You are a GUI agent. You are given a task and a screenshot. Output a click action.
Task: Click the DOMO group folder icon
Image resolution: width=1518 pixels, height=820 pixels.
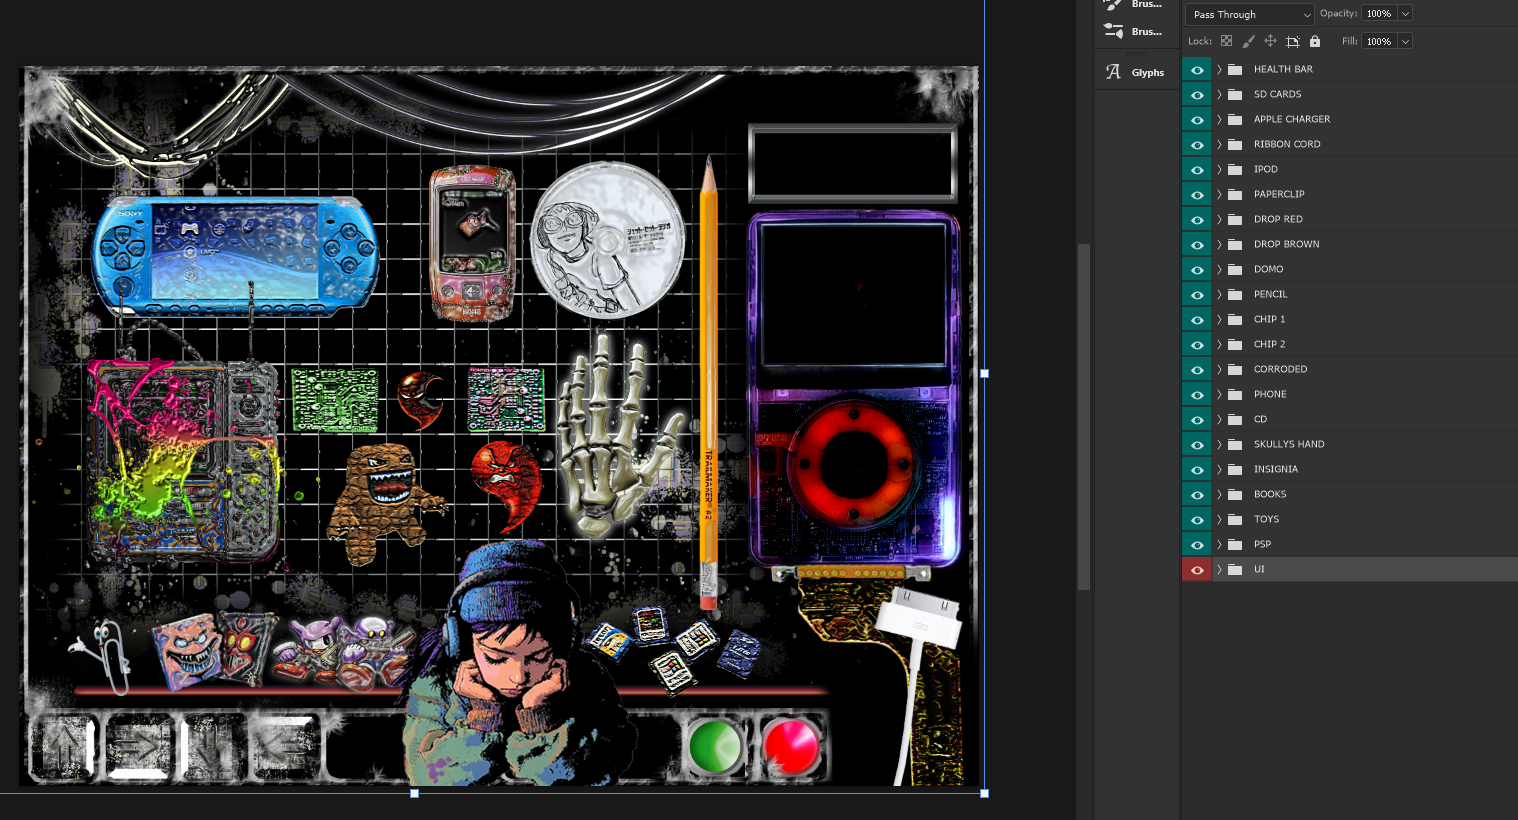pyautogui.click(x=1235, y=269)
